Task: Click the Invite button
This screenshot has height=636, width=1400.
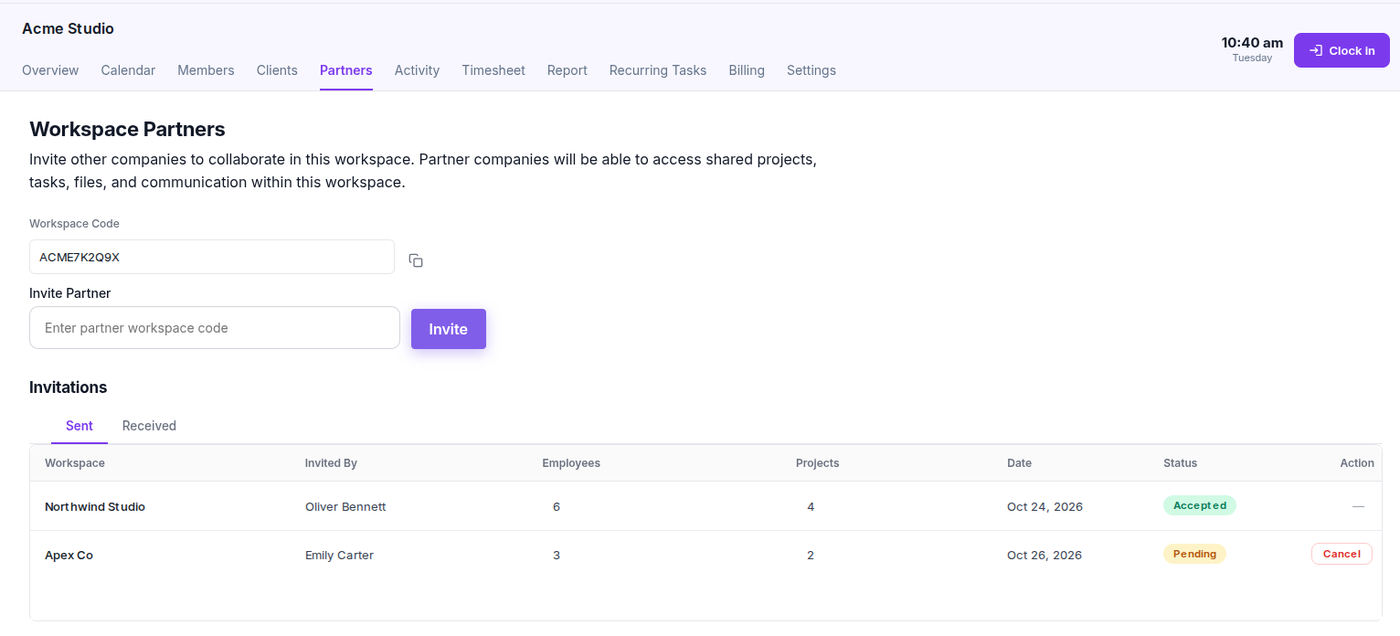Action: pos(448,329)
